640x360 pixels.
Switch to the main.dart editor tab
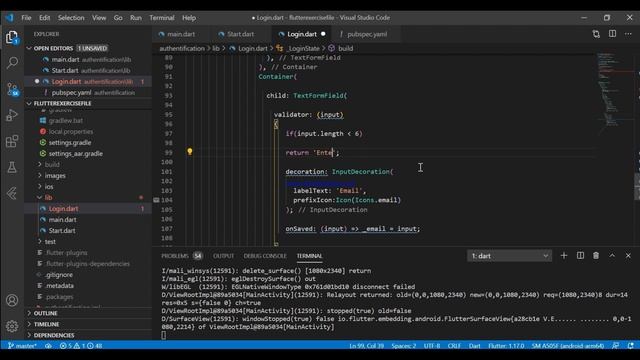(181, 34)
